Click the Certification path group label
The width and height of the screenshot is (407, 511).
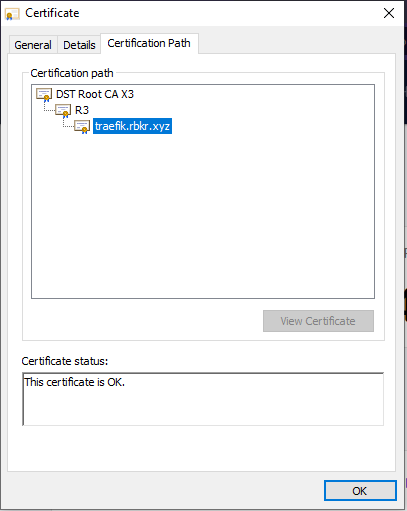point(72,73)
